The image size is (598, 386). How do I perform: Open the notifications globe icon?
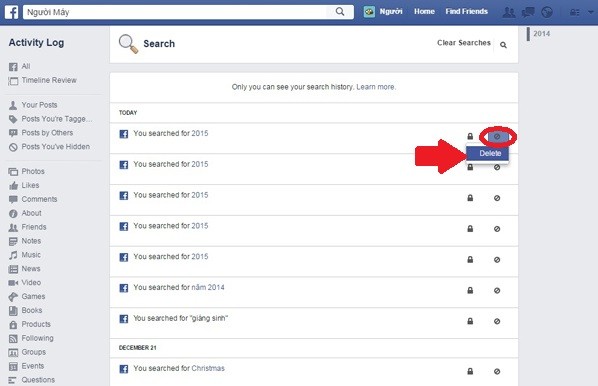(547, 12)
